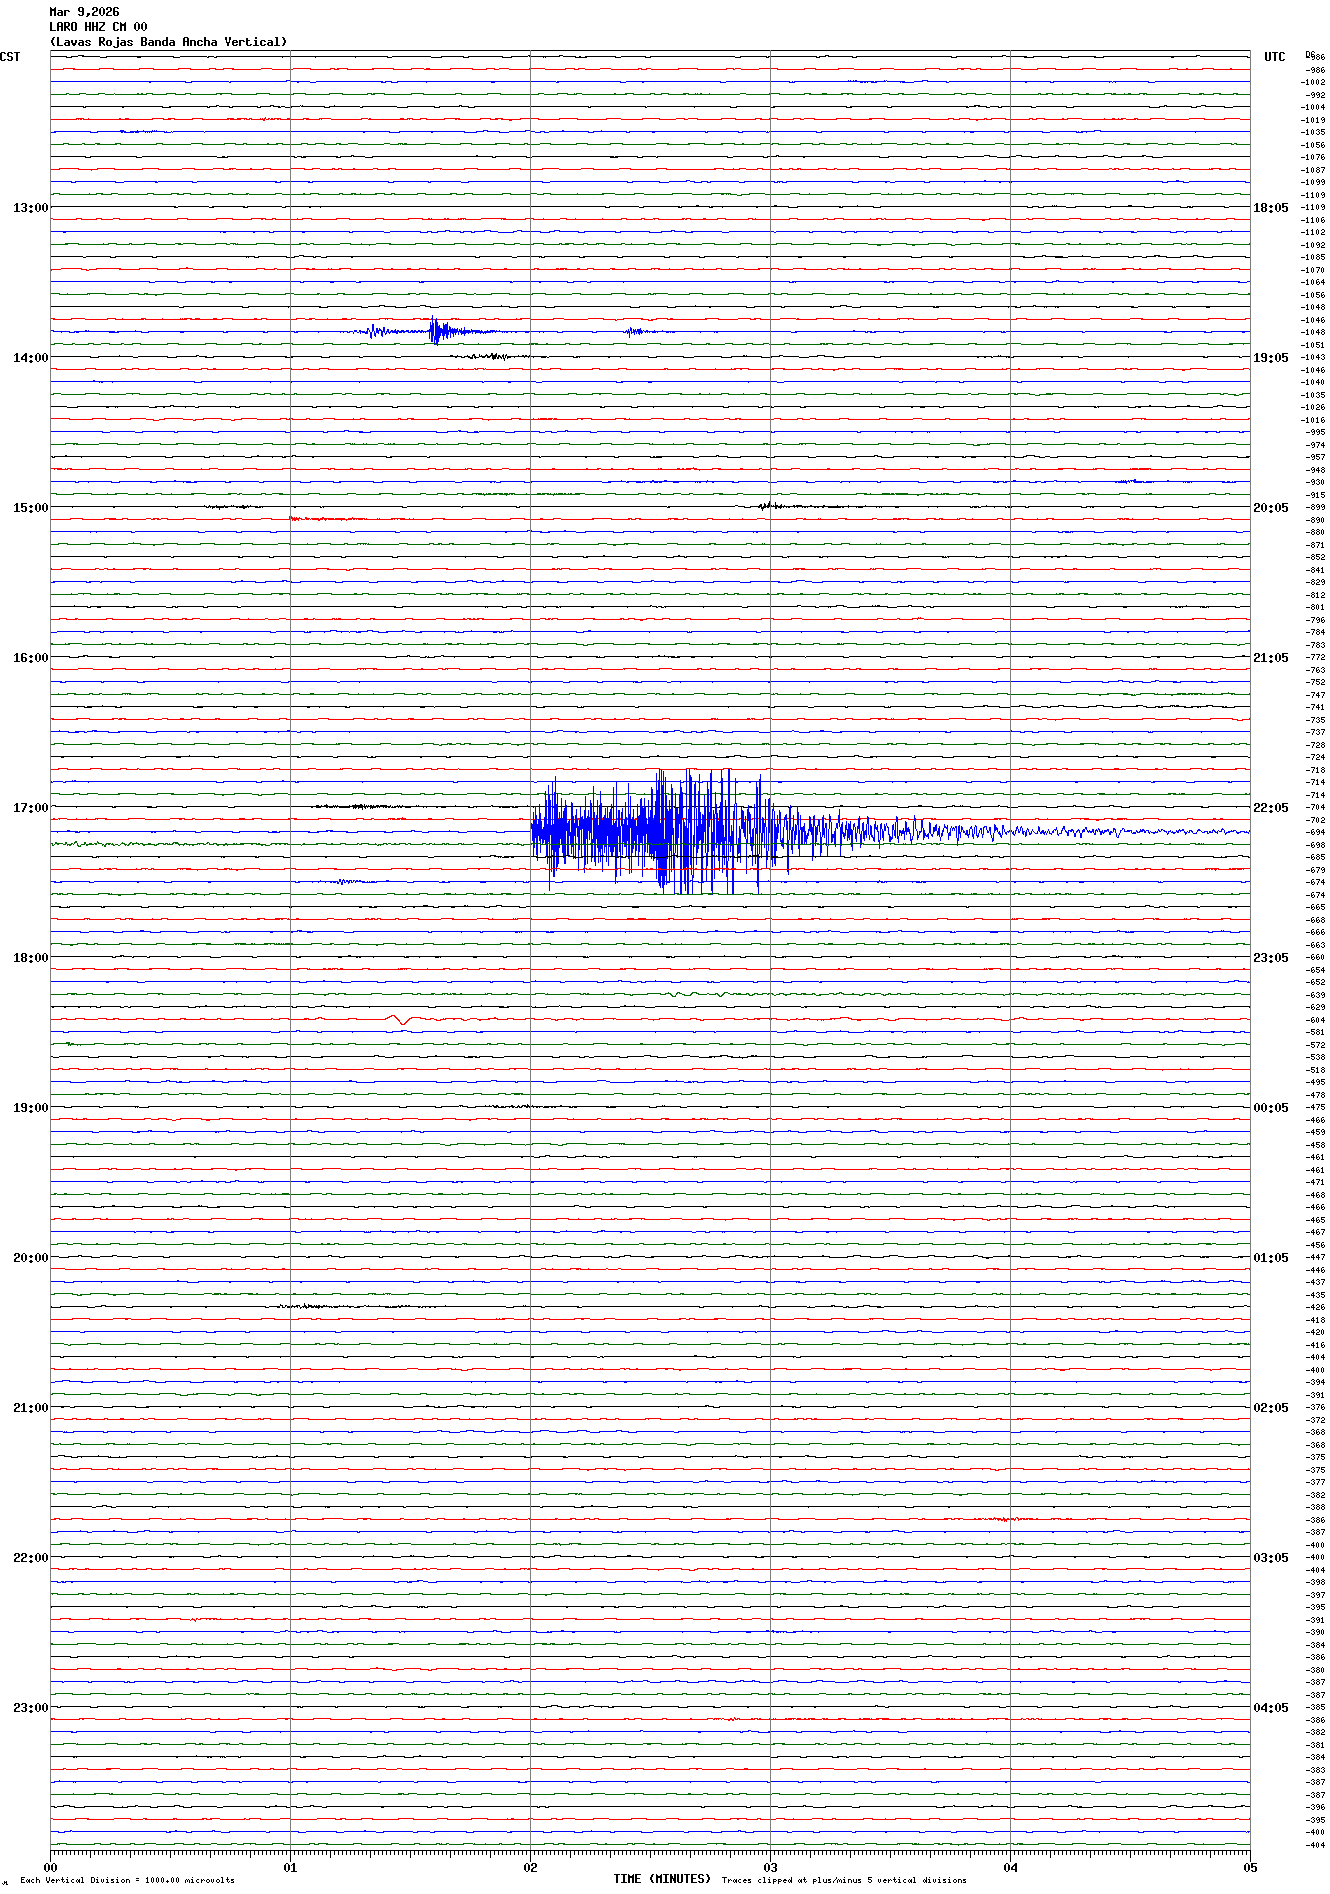Select the LARO HHZ CM 00 station label
1330x1894 pixels.
pos(98,27)
